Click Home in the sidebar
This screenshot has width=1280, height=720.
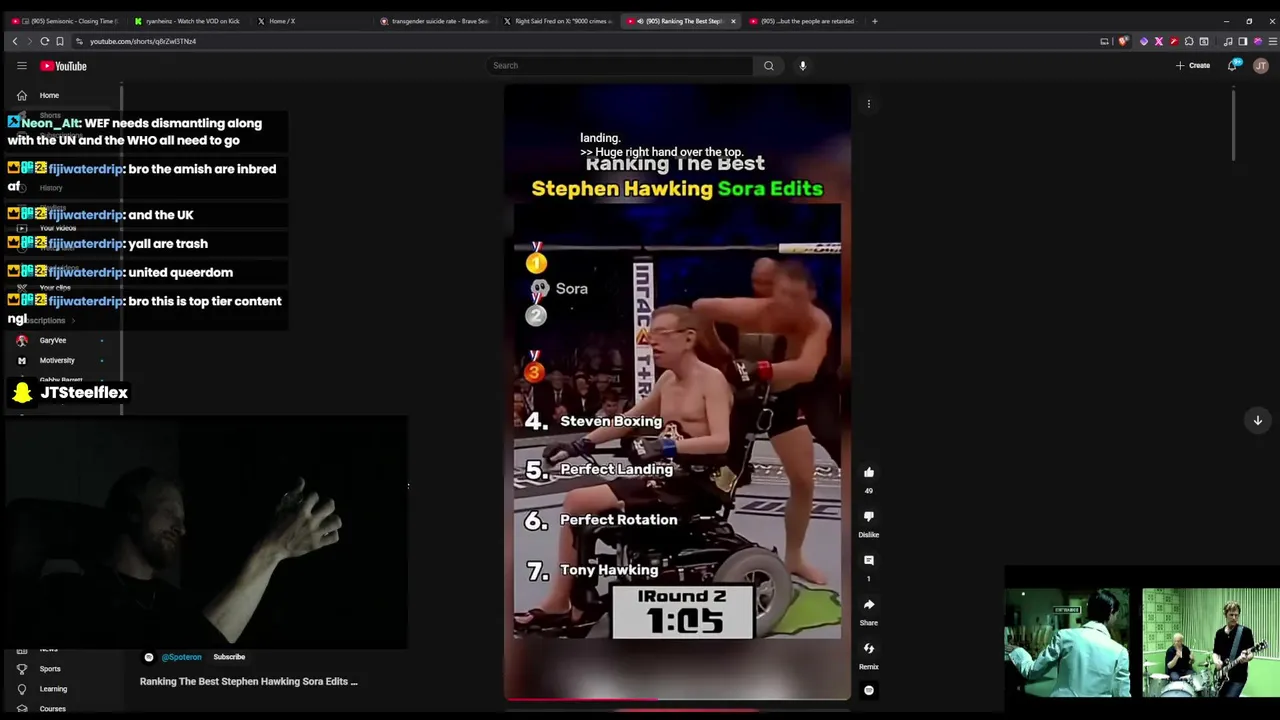[49, 95]
